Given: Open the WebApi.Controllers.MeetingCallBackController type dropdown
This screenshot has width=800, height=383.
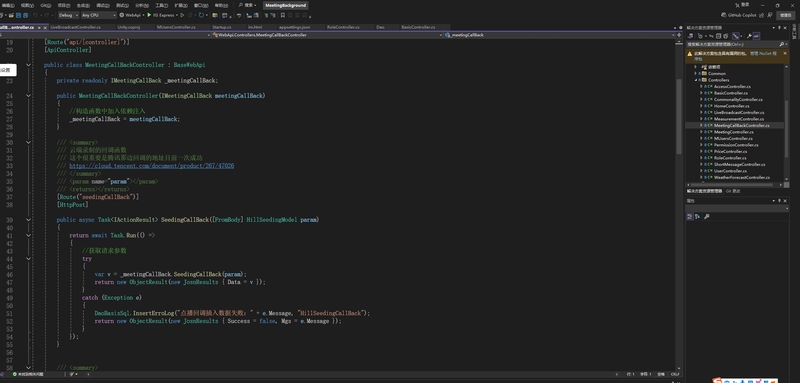Looking at the screenshot, I should pyautogui.click(x=327, y=35).
